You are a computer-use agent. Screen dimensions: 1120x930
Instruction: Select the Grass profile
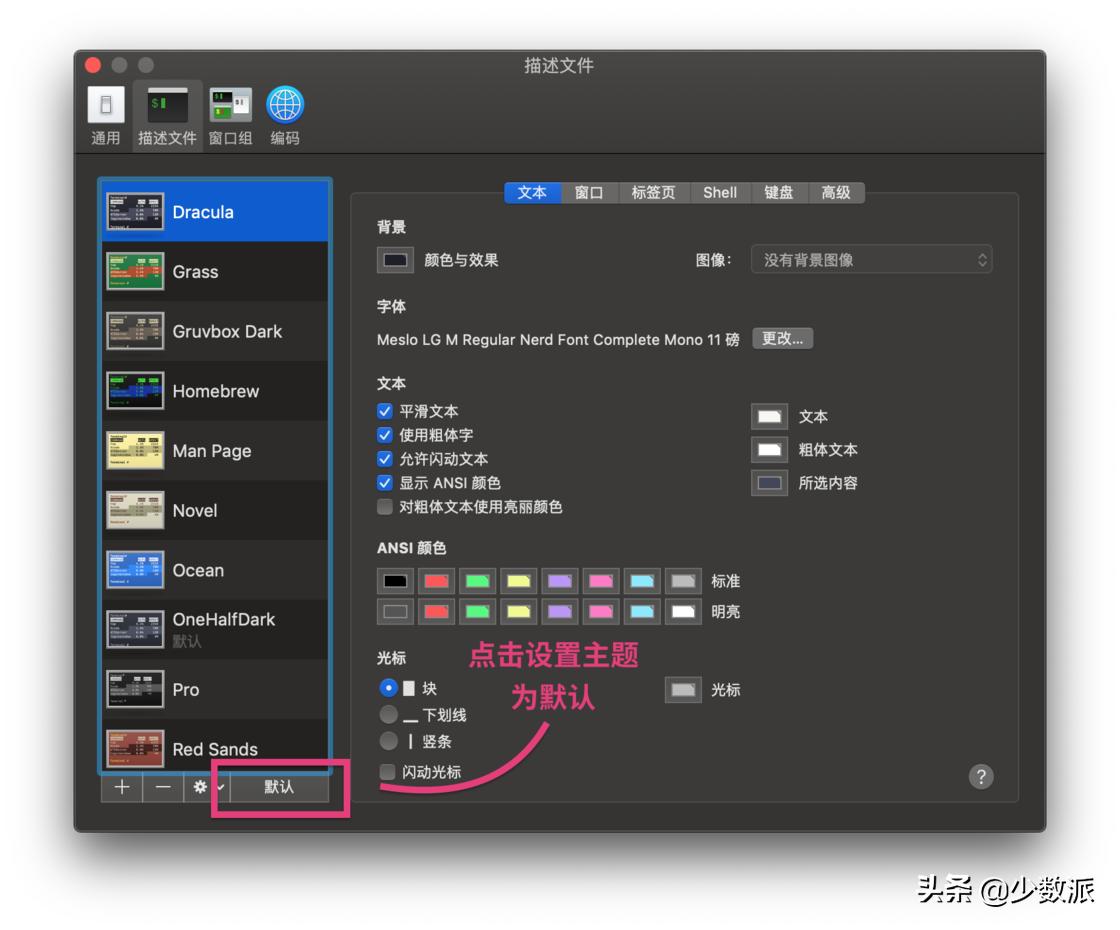pyautogui.click(x=215, y=271)
